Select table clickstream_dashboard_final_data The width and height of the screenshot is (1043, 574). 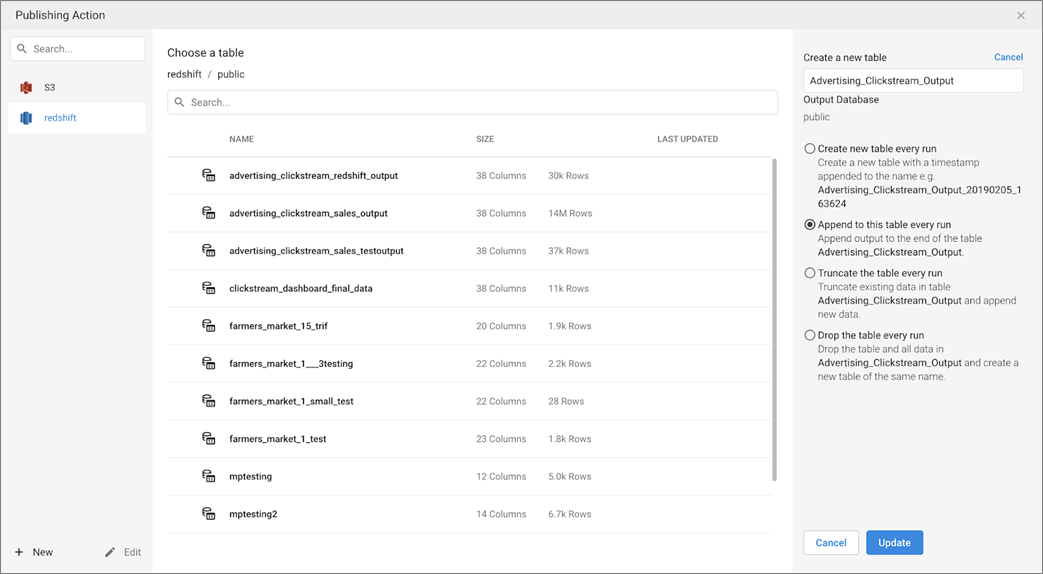point(301,288)
